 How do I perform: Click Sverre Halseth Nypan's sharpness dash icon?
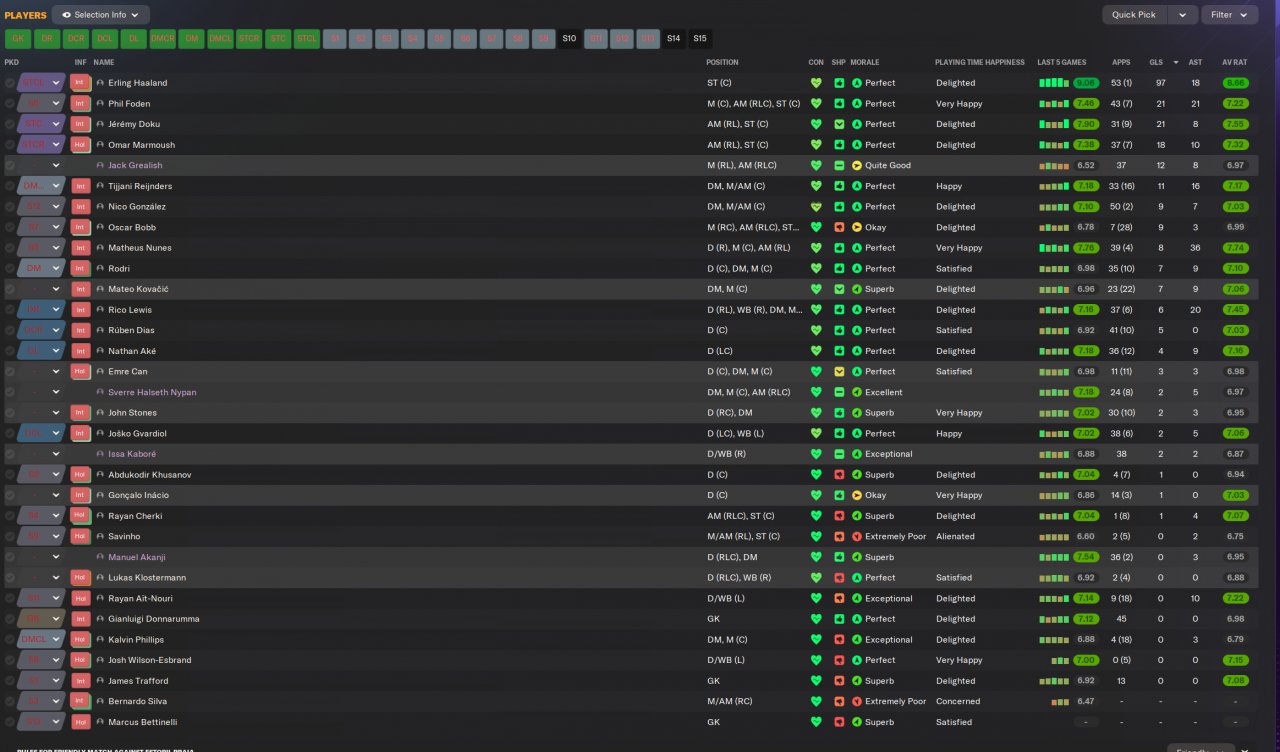tap(840, 392)
